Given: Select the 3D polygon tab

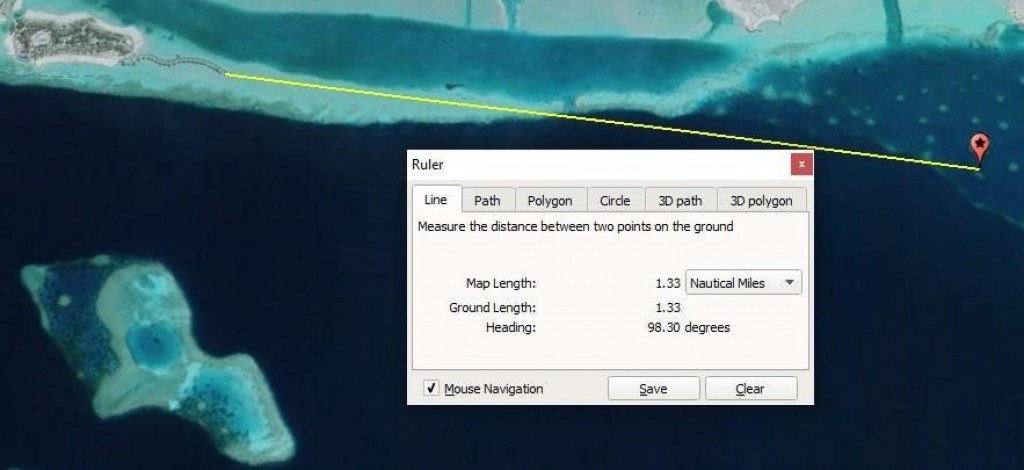Looking at the screenshot, I should point(761,200).
